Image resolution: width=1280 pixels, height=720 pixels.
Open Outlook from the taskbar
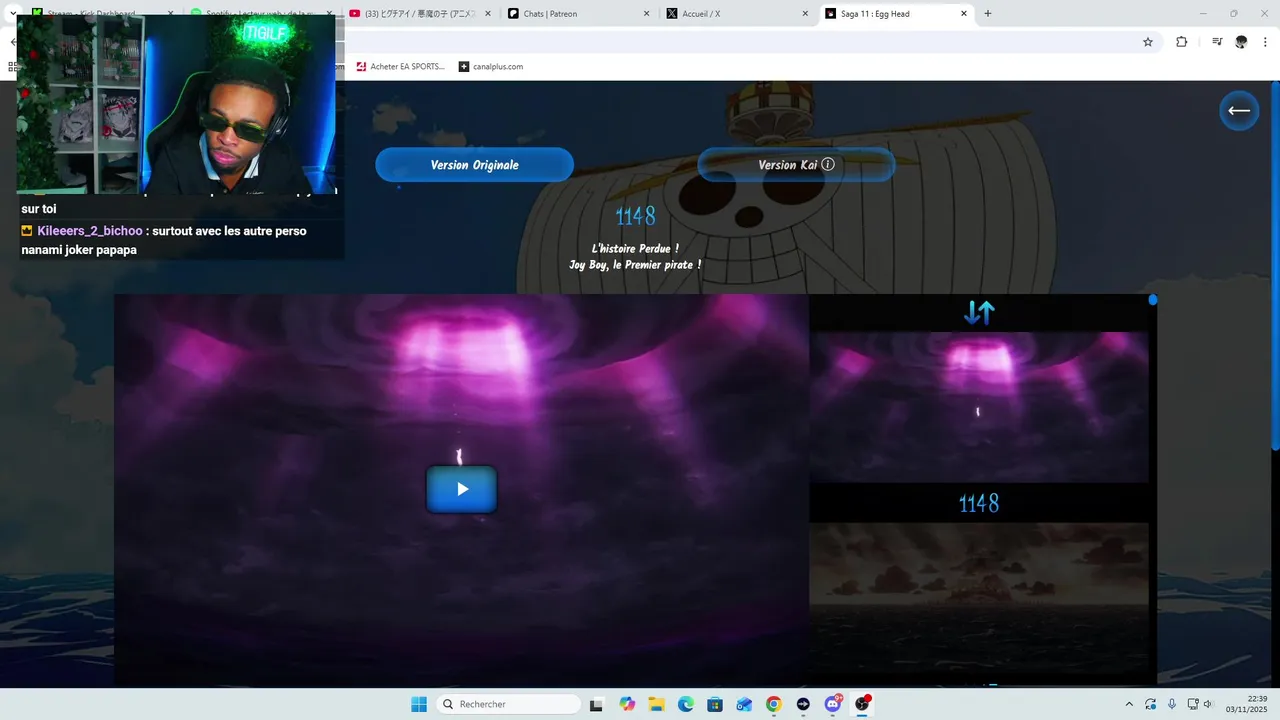tap(744, 704)
